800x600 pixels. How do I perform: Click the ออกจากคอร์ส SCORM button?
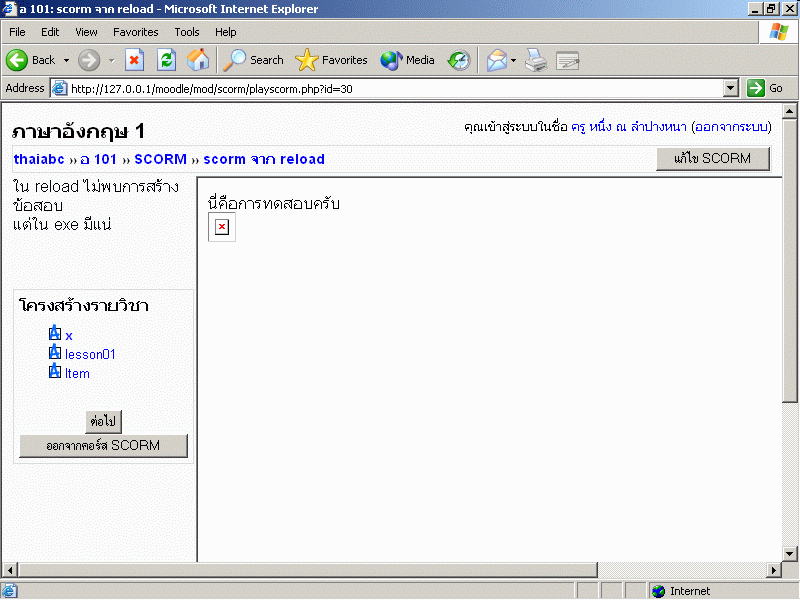[x=103, y=445]
